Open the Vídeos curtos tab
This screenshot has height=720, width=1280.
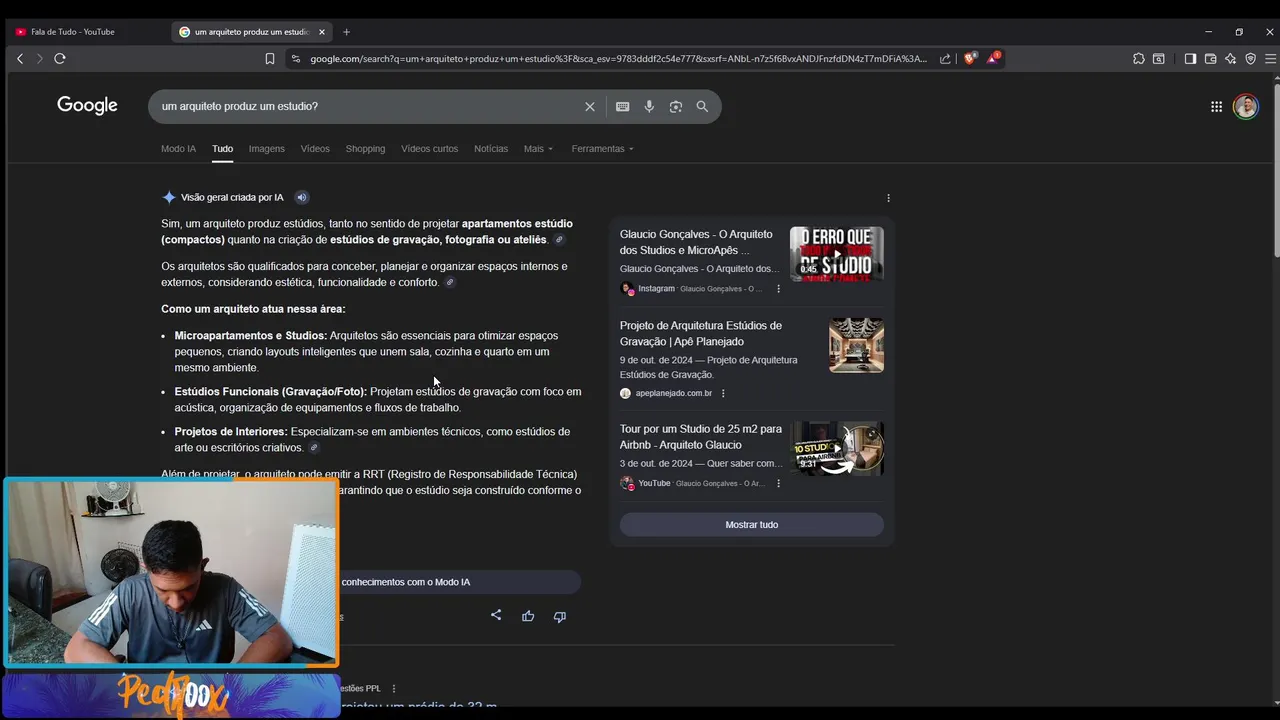point(429,149)
